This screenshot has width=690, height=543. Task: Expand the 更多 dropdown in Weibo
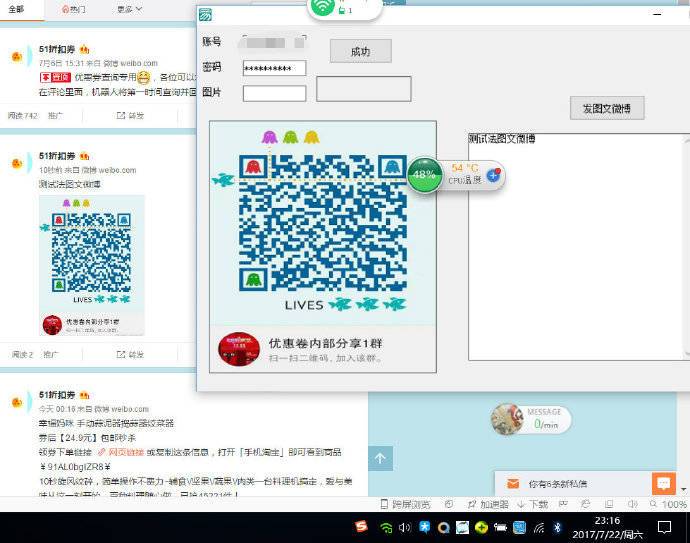[129, 9]
